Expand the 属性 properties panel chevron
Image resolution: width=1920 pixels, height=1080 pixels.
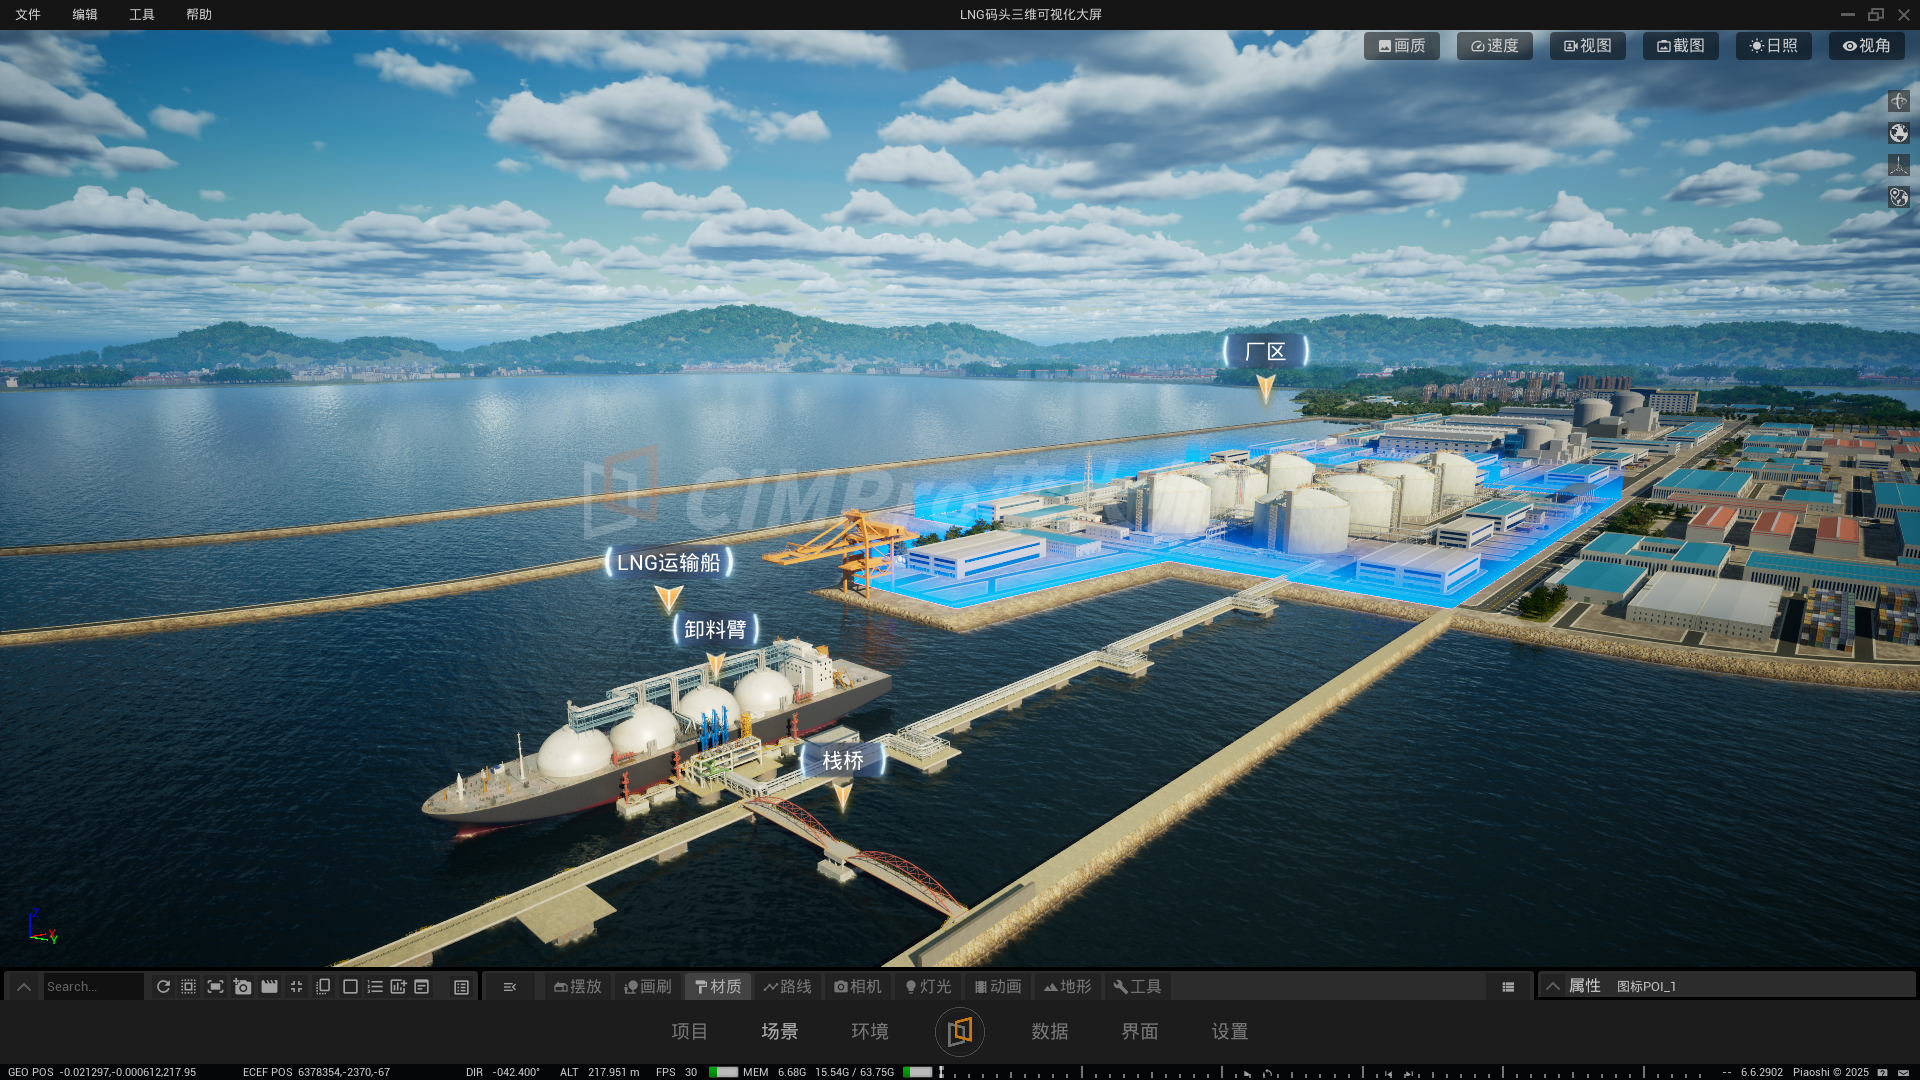click(1553, 987)
